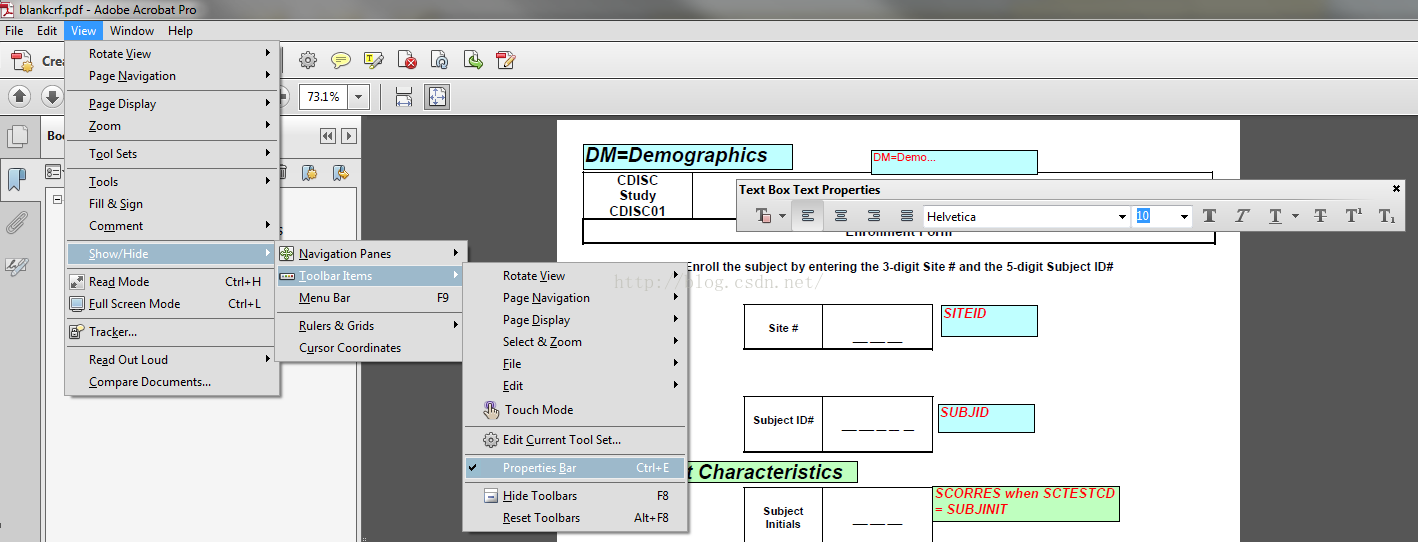Open the zoom percentage dropdown arrow

[359, 97]
